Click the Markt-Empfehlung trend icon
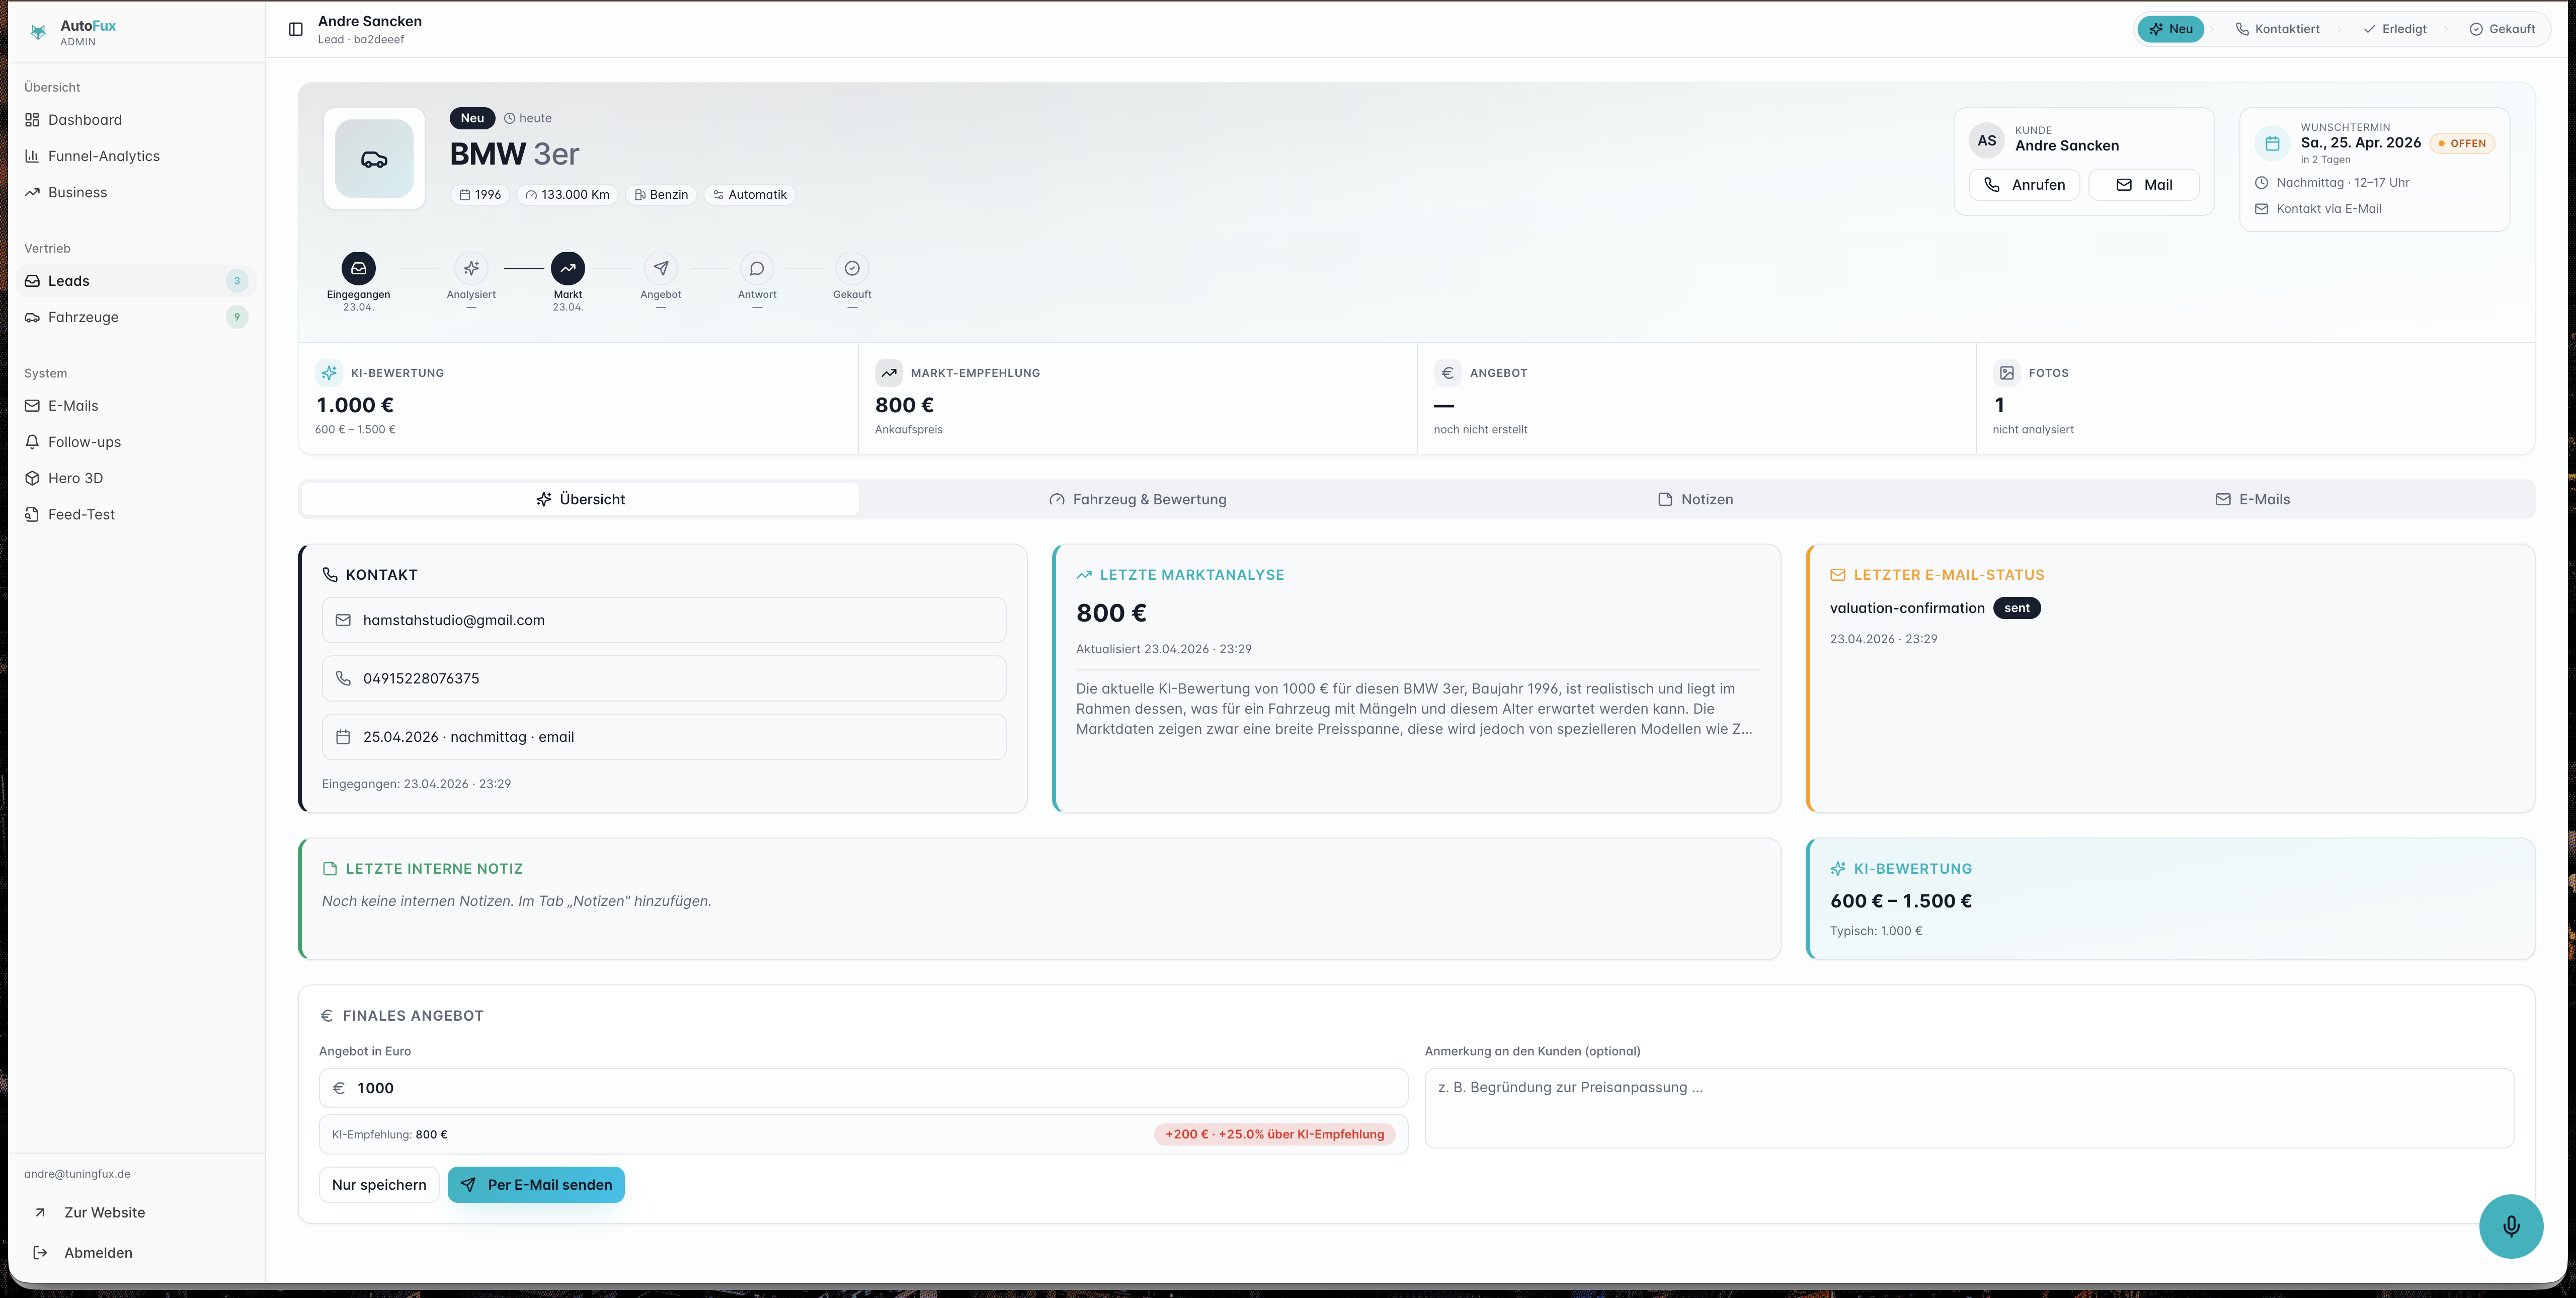This screenshot has height=1298, width=2576. point(889,373)
